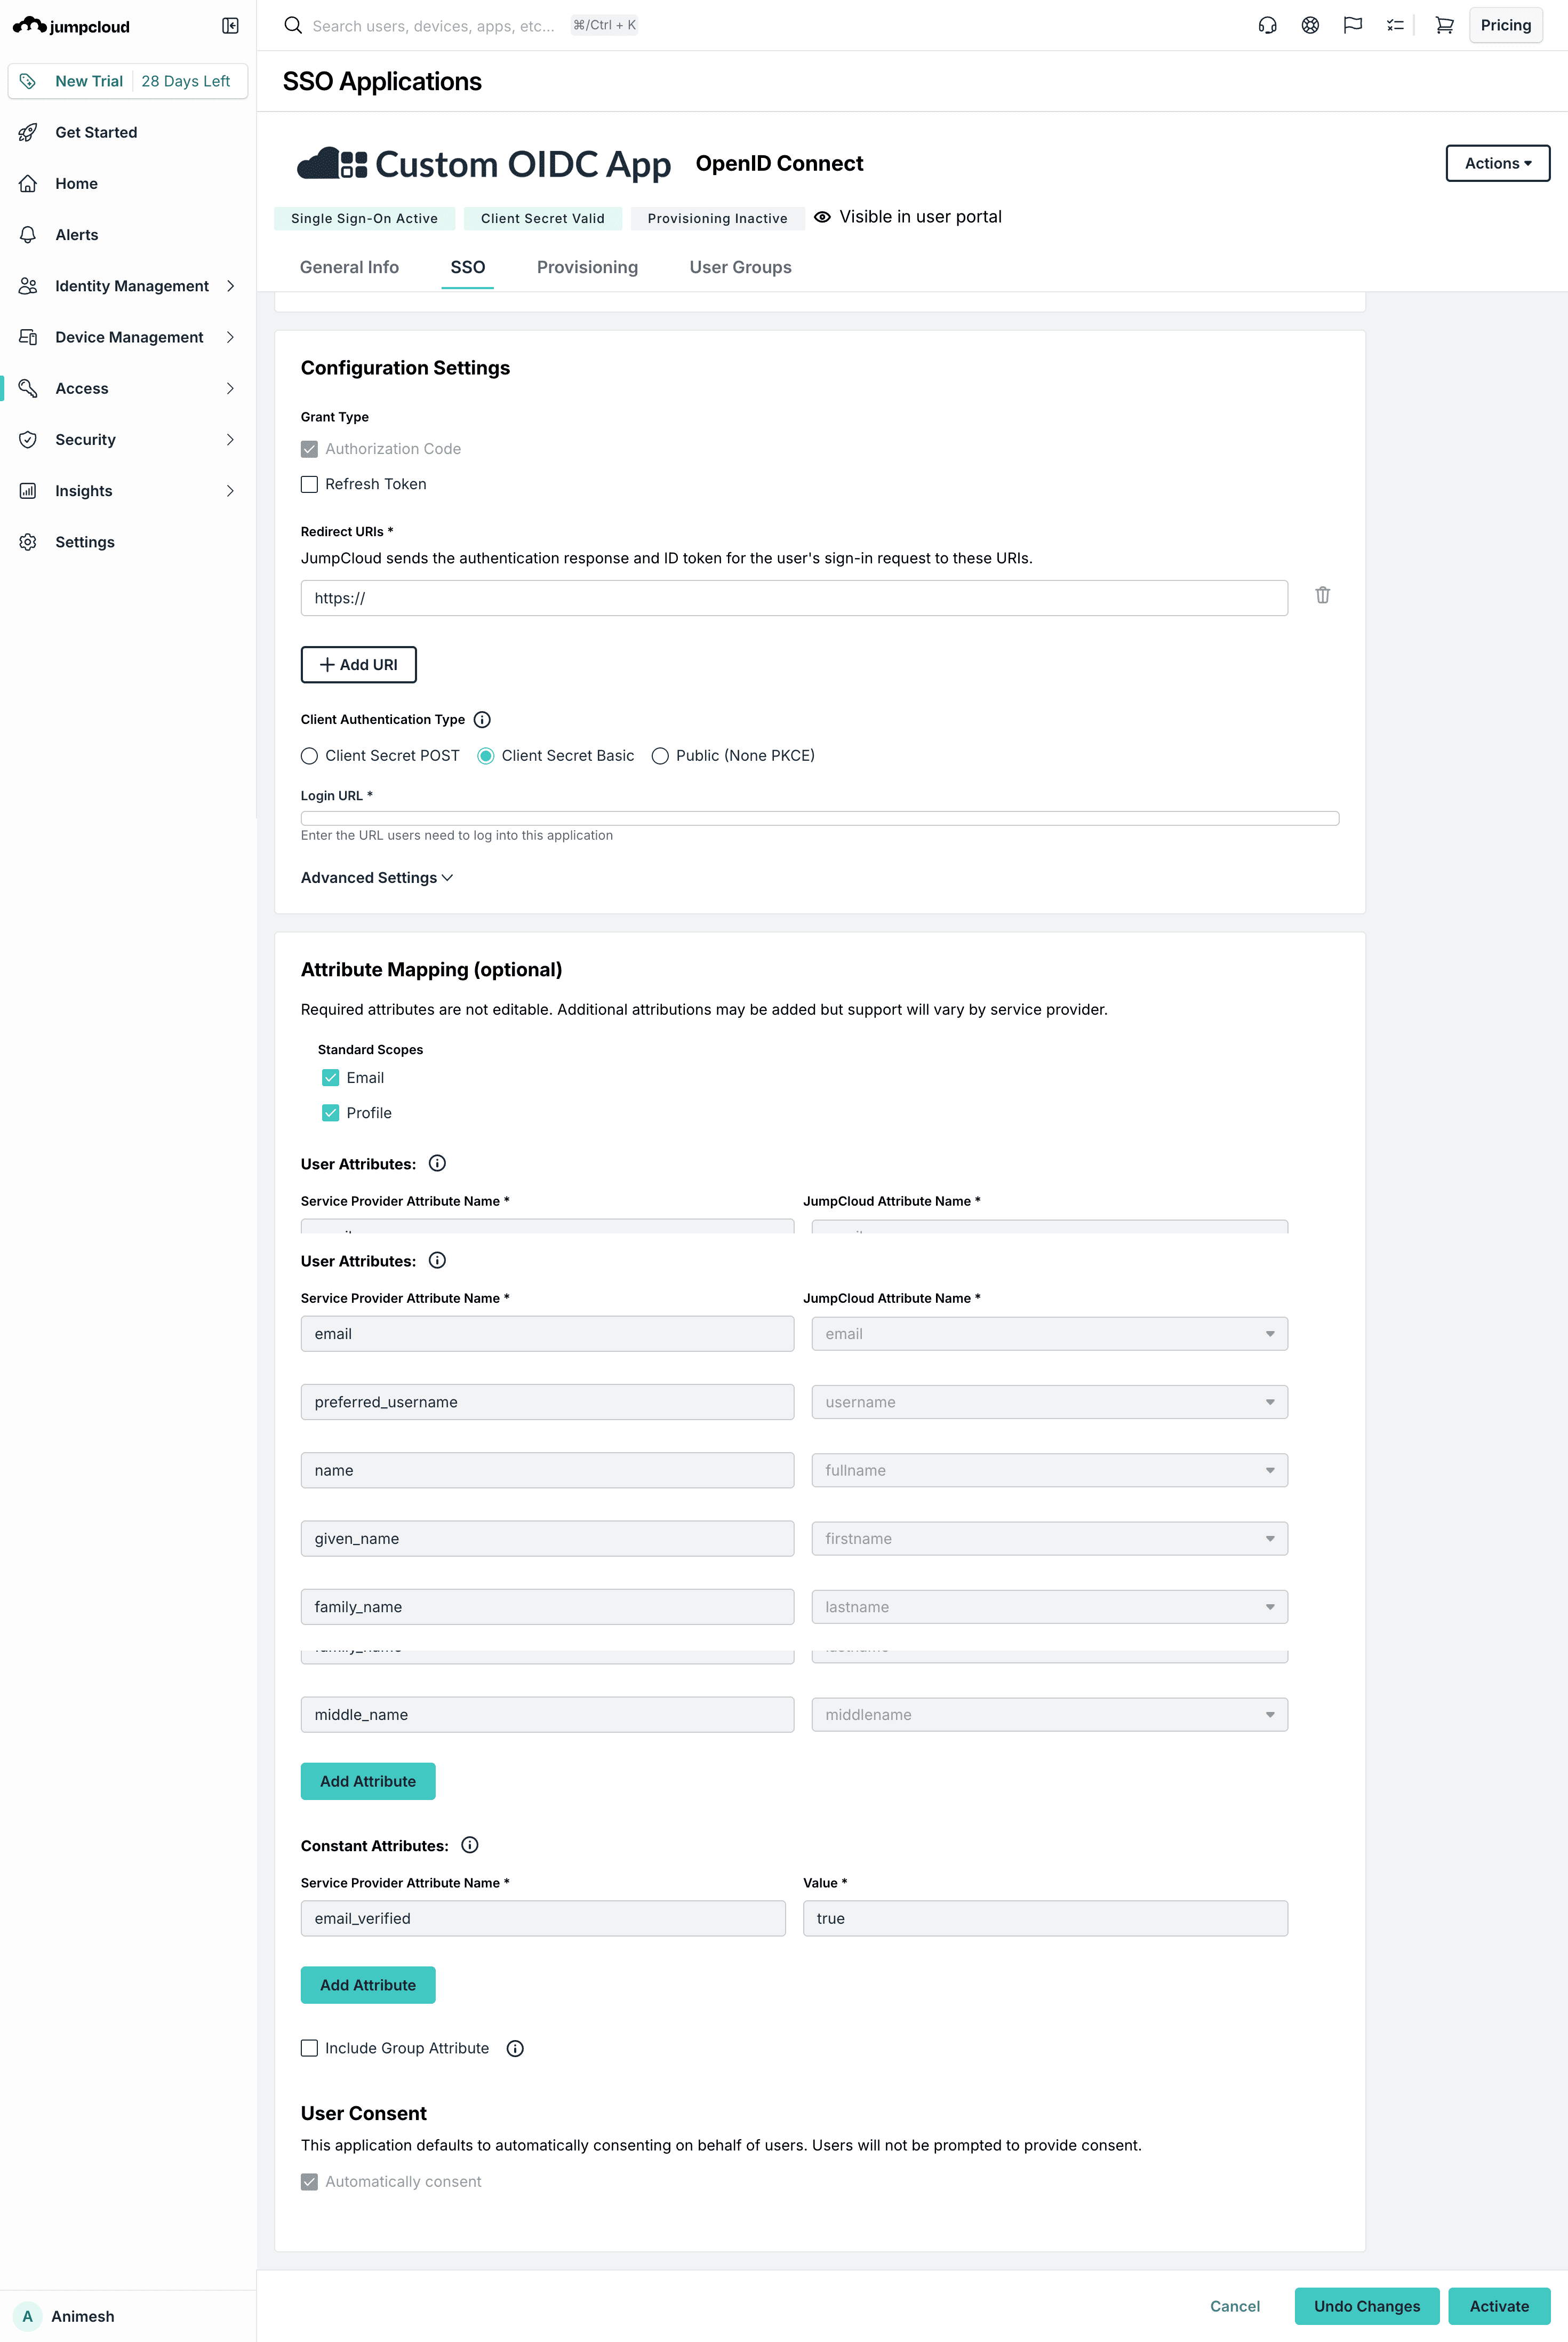Viewport: 1568px width, 2342px height.
Task: Click the Alerts bell icon
Action: click(x=28, y=235)
